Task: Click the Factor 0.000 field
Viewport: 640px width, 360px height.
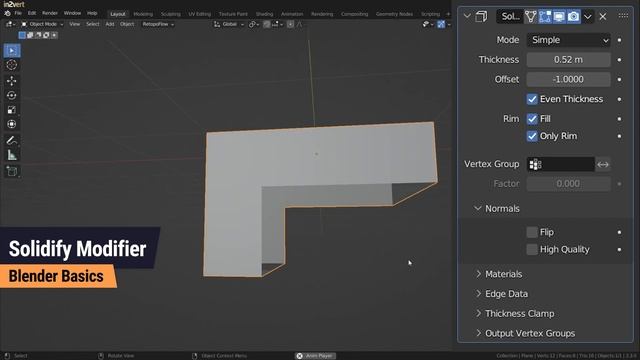Action: pos(569,184)
